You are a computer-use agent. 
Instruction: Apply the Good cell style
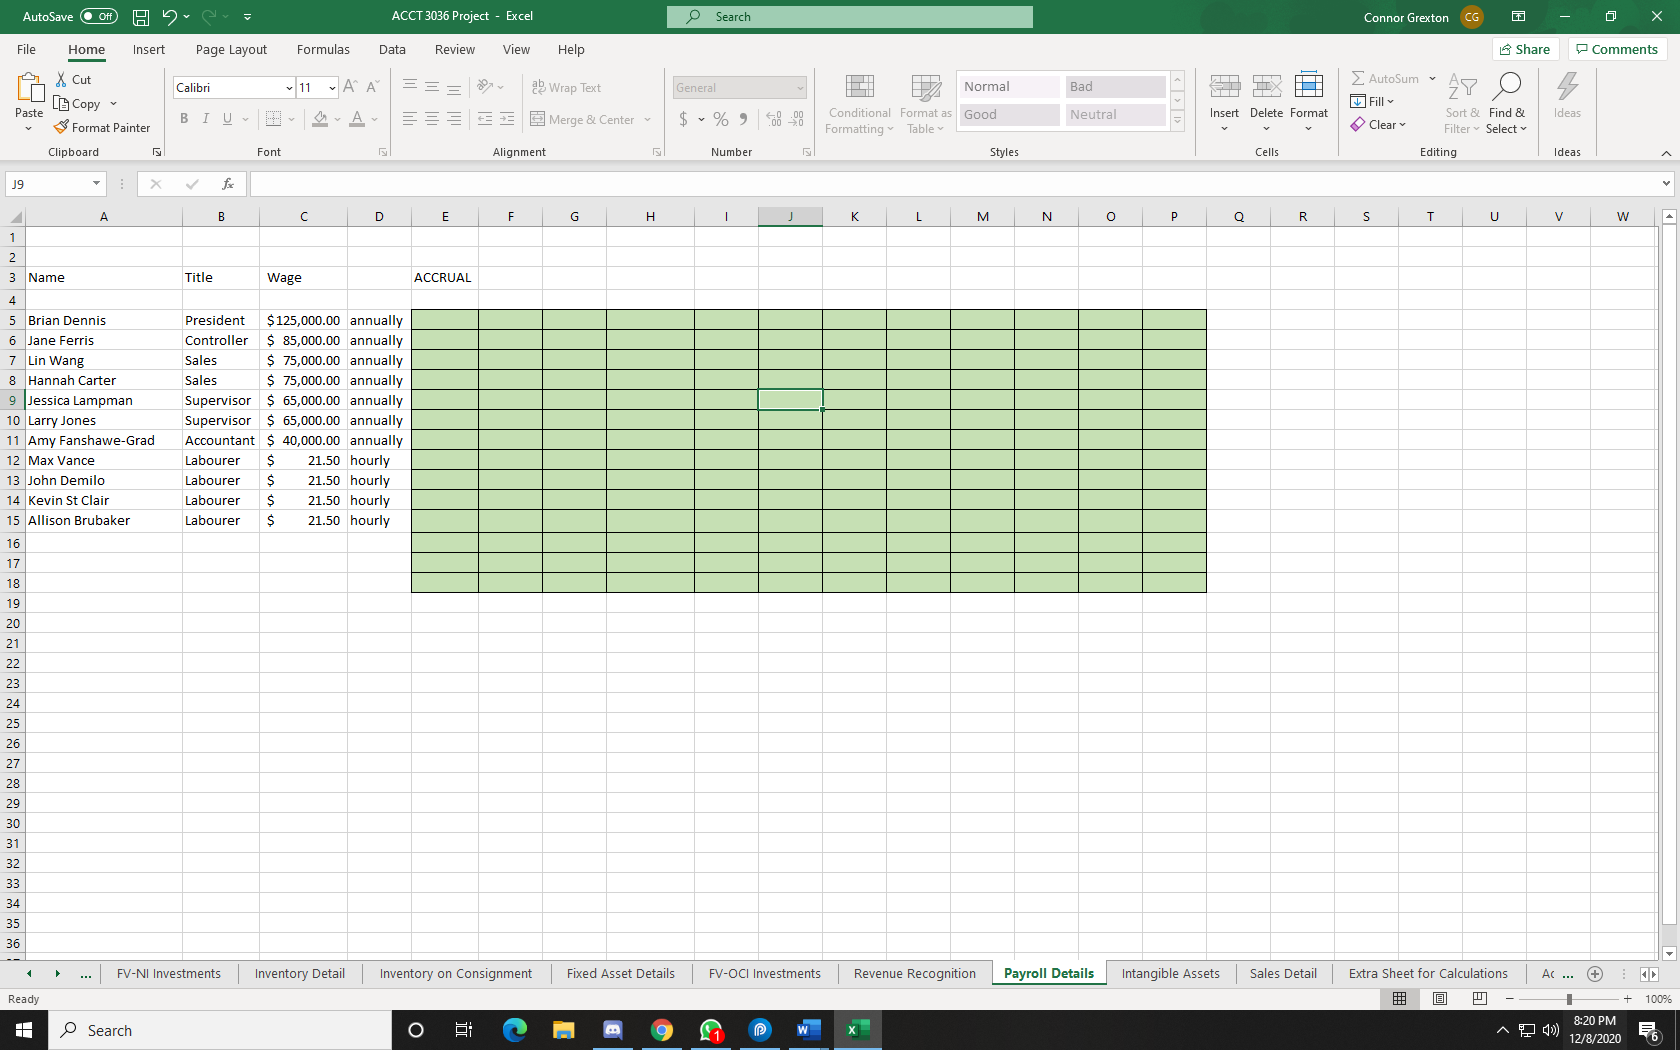1008,114
